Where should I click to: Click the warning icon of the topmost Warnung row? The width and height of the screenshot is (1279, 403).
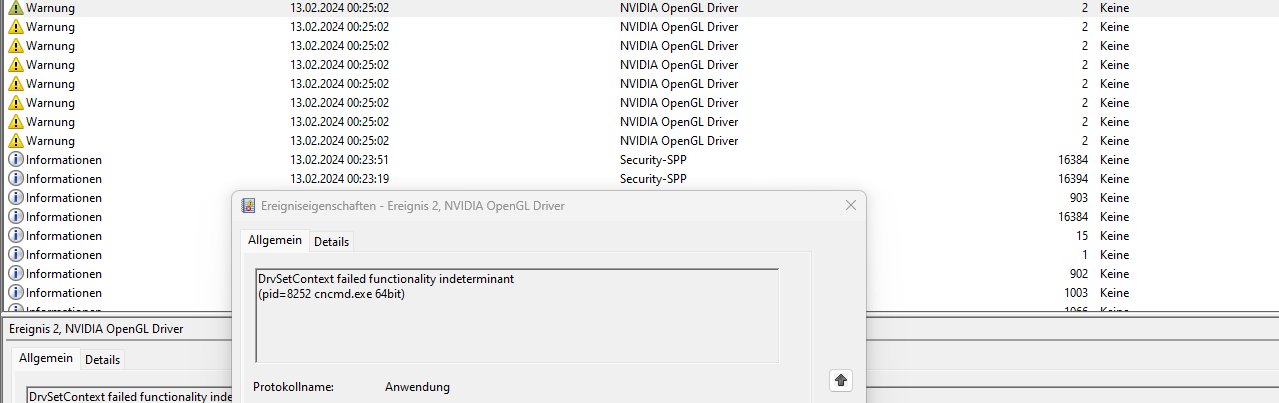point(15,8)
